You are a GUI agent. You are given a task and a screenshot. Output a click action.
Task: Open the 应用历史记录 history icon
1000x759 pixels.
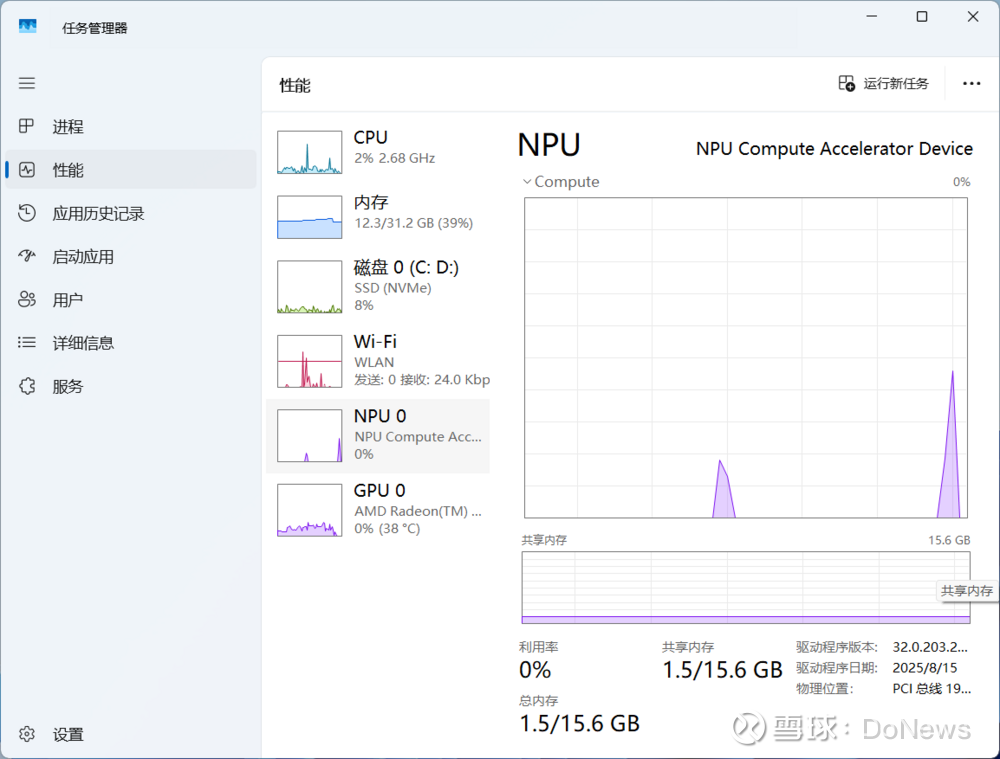pos(27,213)
